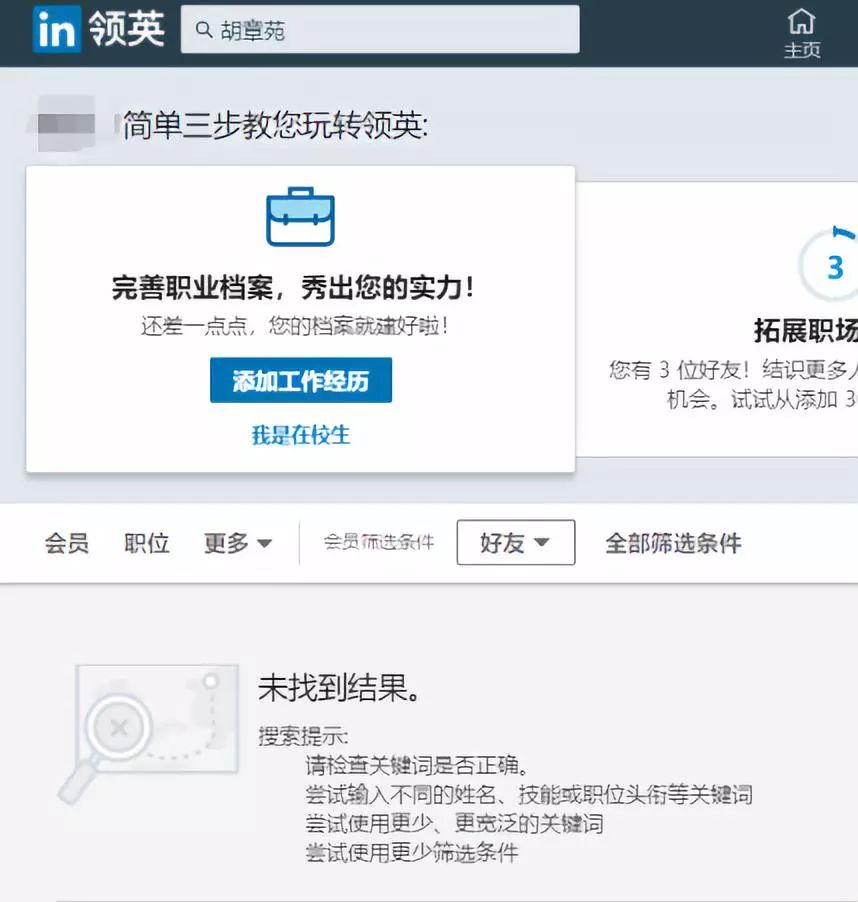Viewport: 858px width, 902px height.
Task: Click the text 还差一点点，您的档案就建好啦！
Action: point(294,326)
